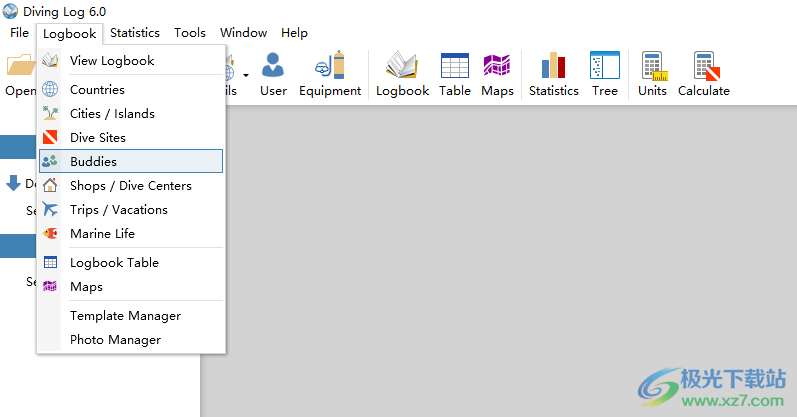Click the dive flag Dive Sites icon

tap(50, 137)
